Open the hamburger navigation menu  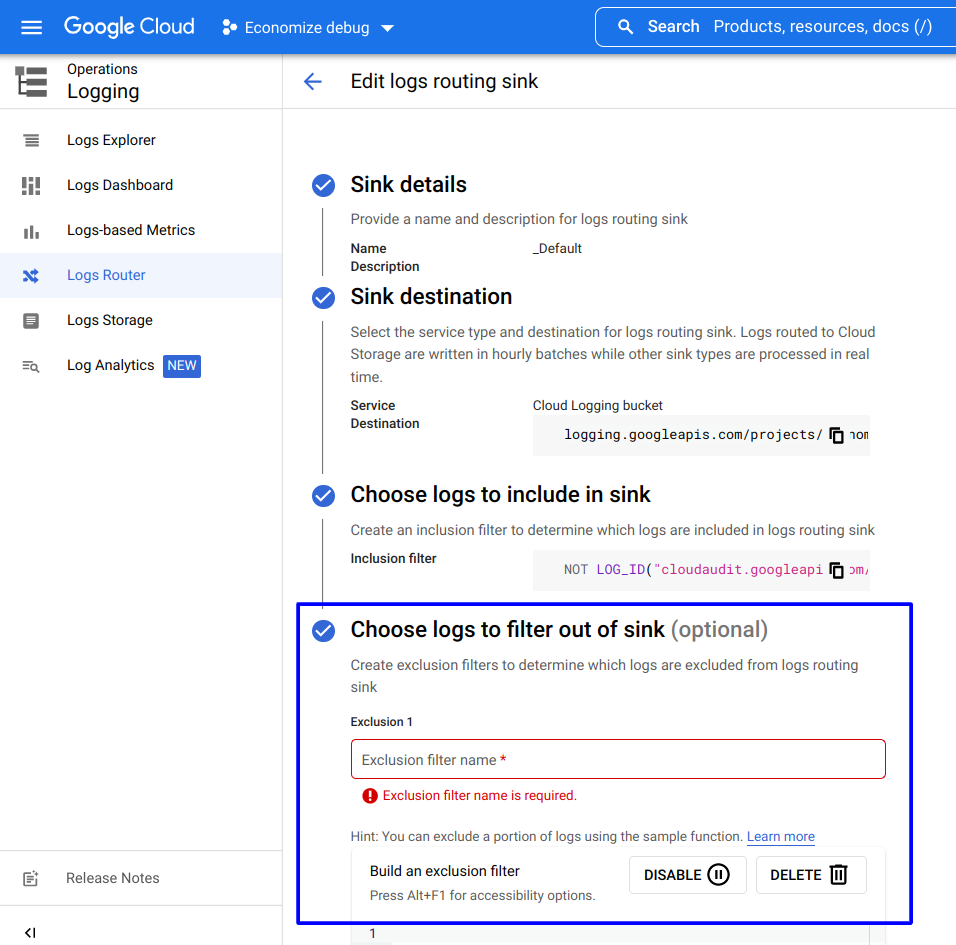[31, 27]
